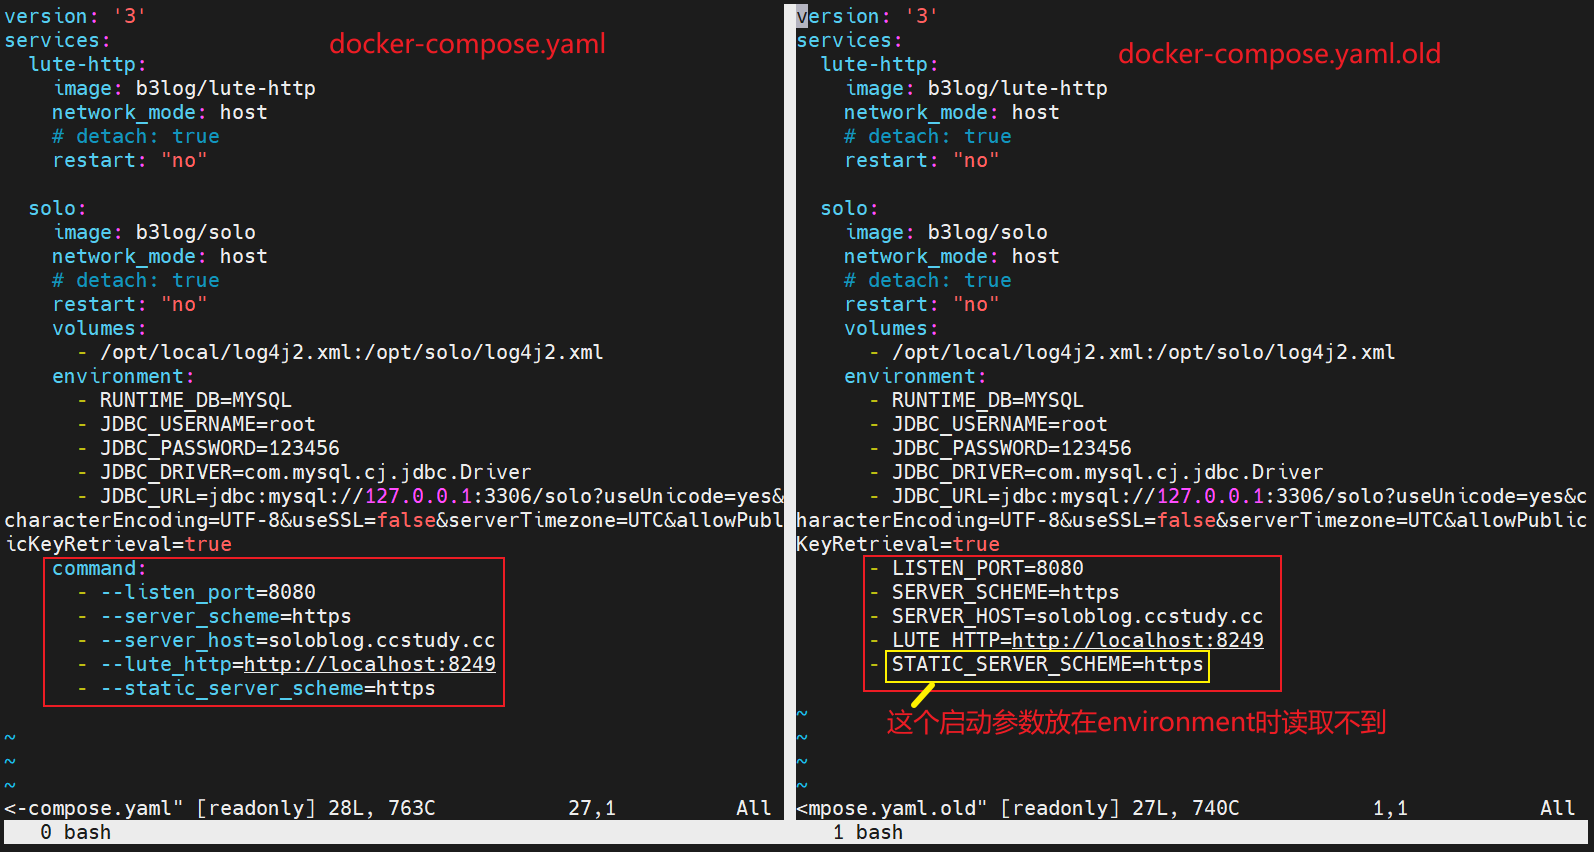The width and height of the screenshot is (1594, 852).
Task: Select 'image: b3log/lute-http' in right pane
Action: coord(976,88)
